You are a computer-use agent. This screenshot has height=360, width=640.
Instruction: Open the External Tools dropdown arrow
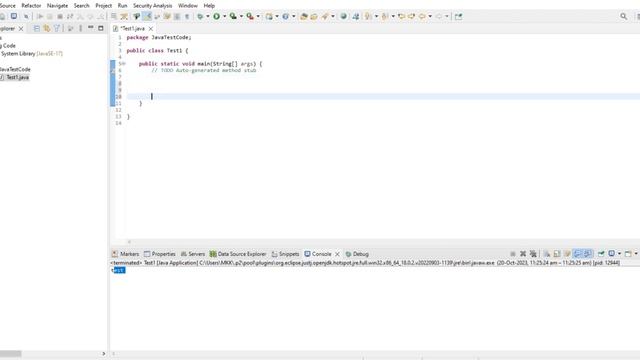tap(258, 16)
